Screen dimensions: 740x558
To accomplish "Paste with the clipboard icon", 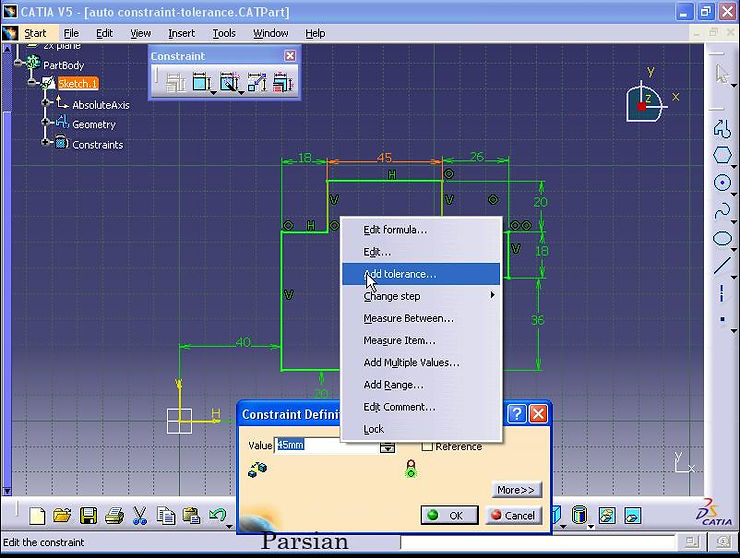I will click(x=191, y=516).
